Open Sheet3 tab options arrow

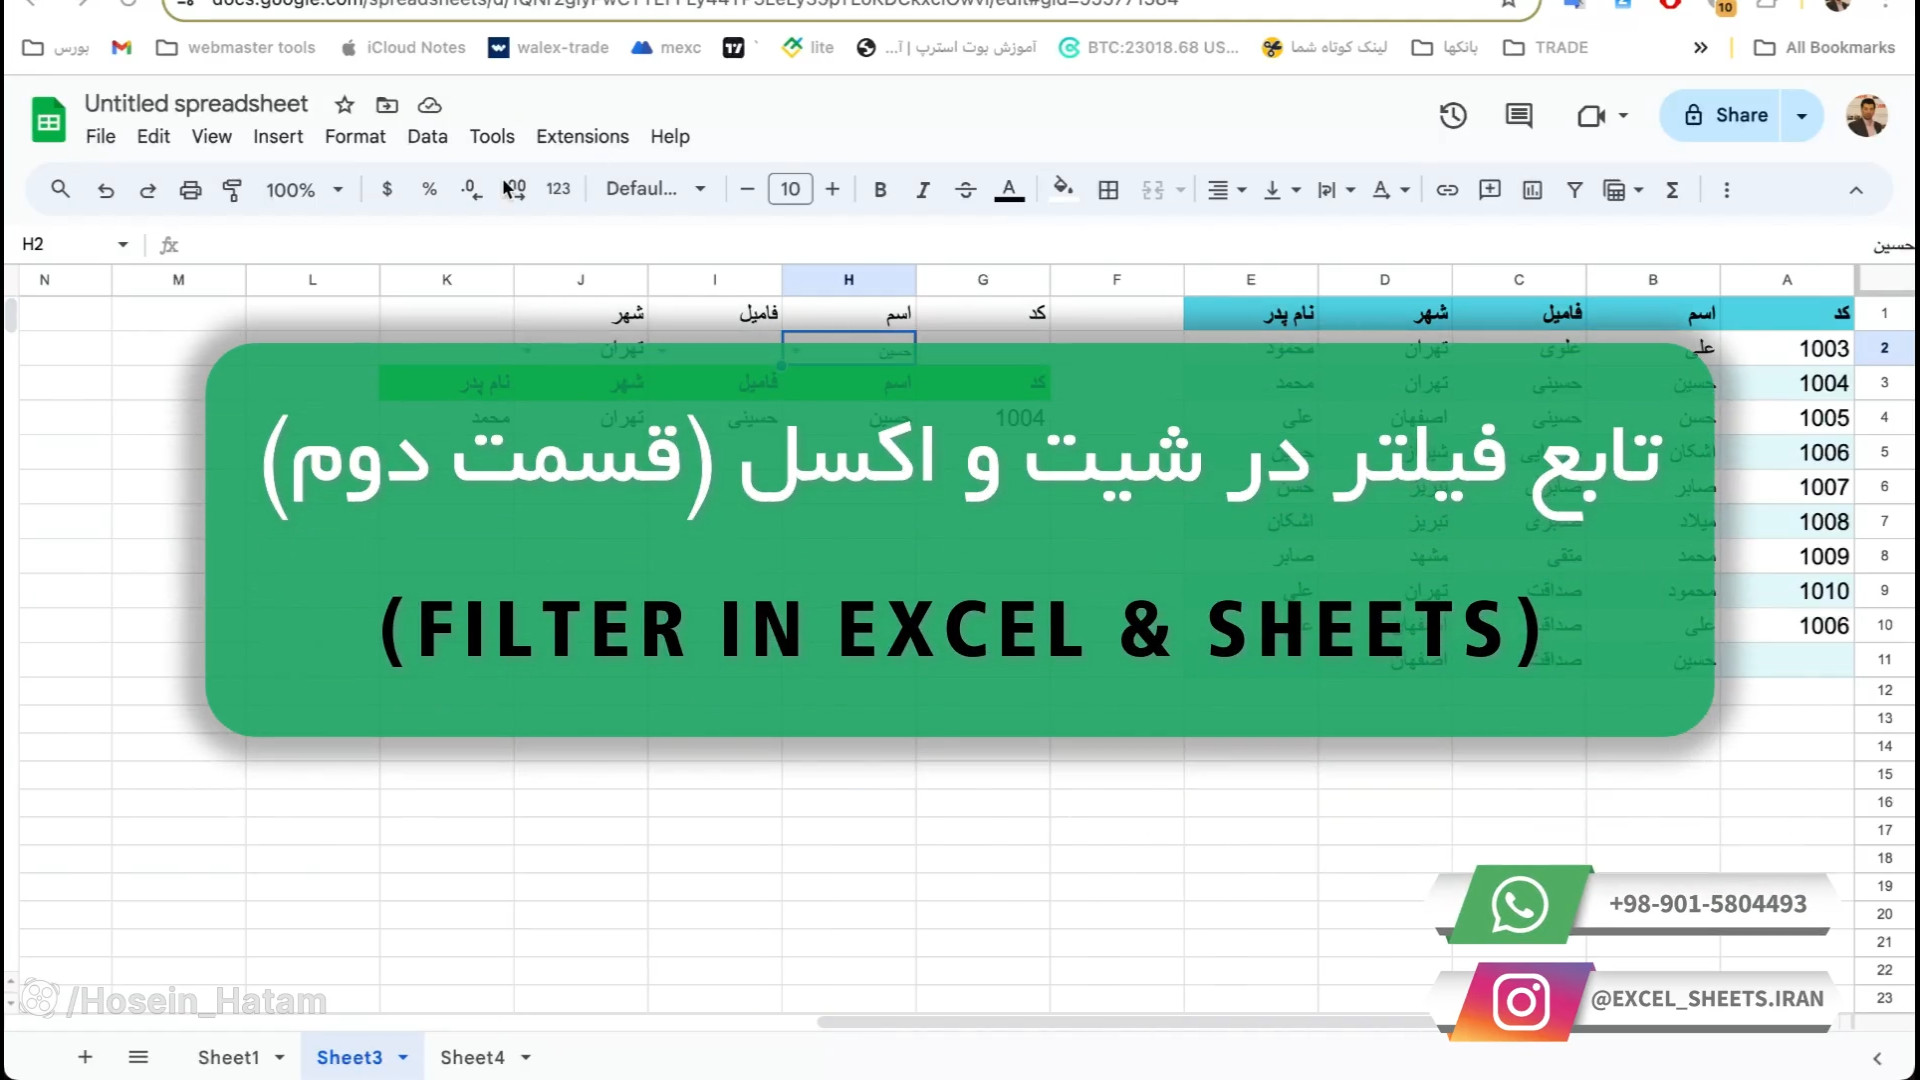tap(403, 1057)
